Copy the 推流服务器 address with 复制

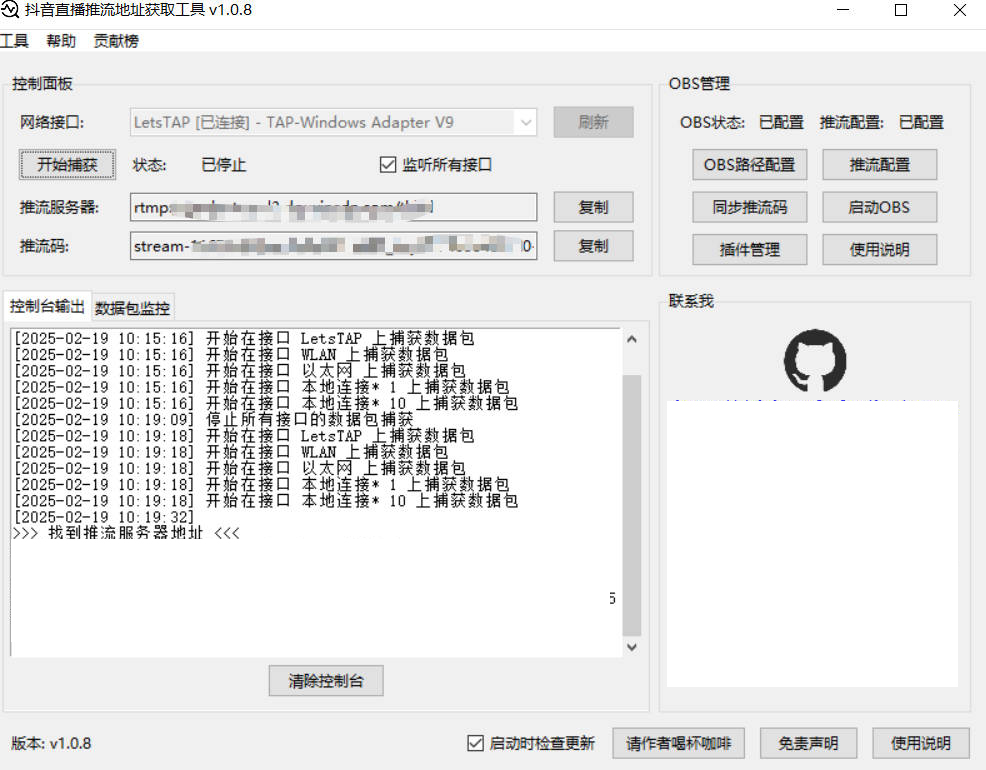point(593,207)
